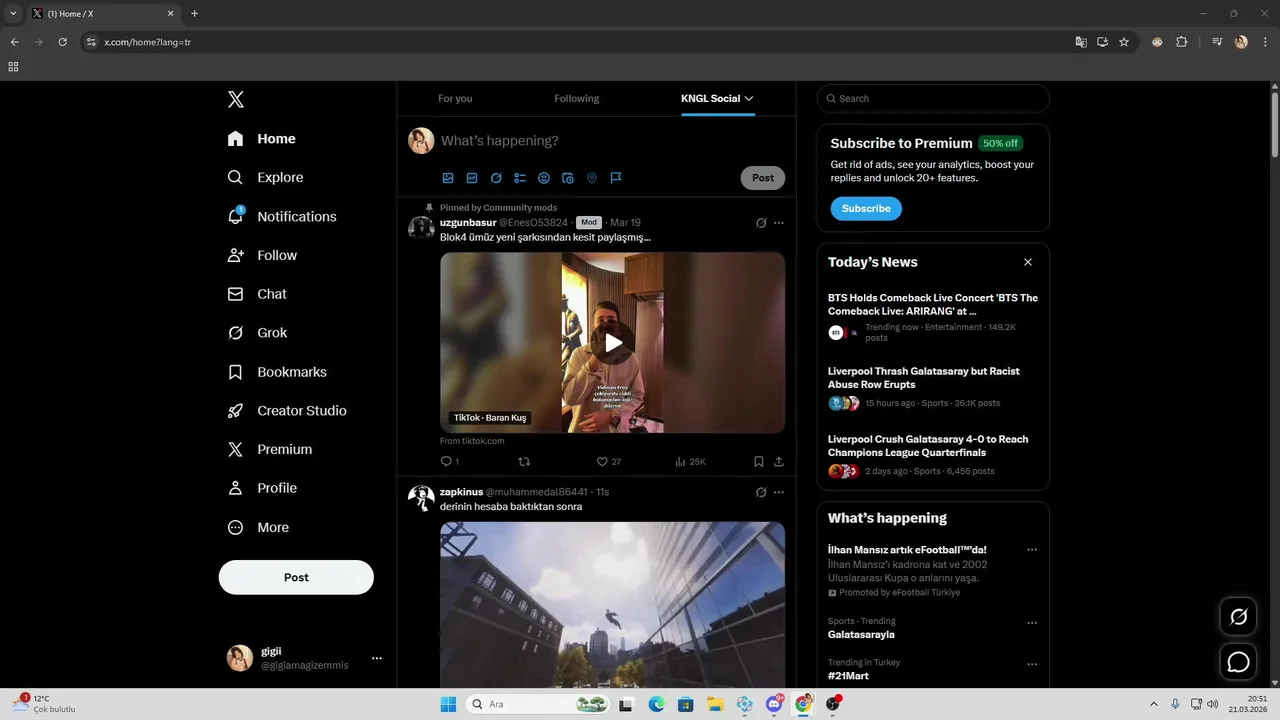
Task: Open more options on uzgunbasur post
Action: click(x=779, y=223)
